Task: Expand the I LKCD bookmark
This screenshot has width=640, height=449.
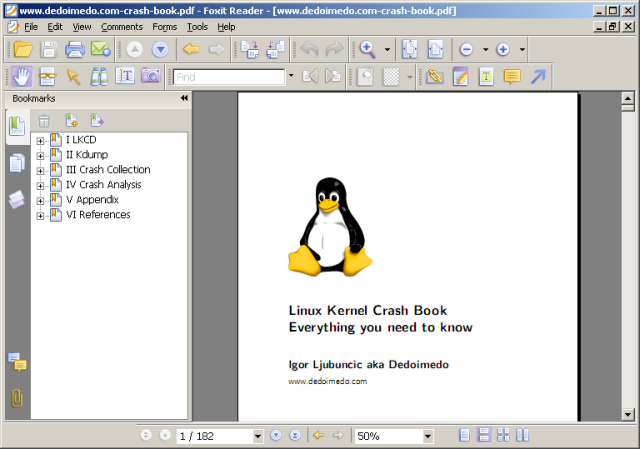Action: 40,141
